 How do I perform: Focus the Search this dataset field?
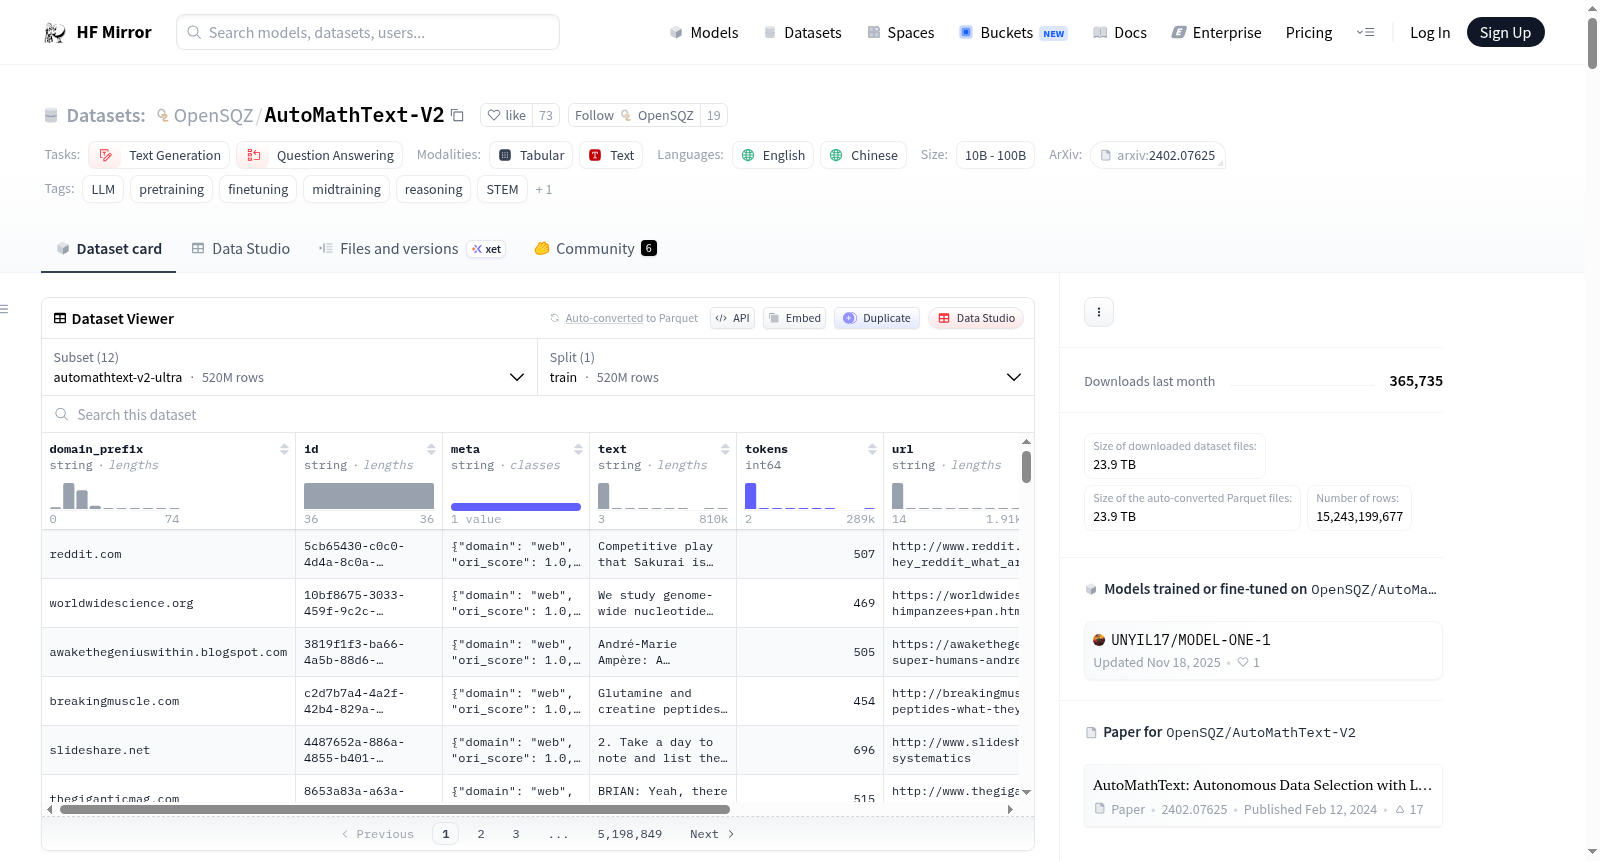coord(538,414)
